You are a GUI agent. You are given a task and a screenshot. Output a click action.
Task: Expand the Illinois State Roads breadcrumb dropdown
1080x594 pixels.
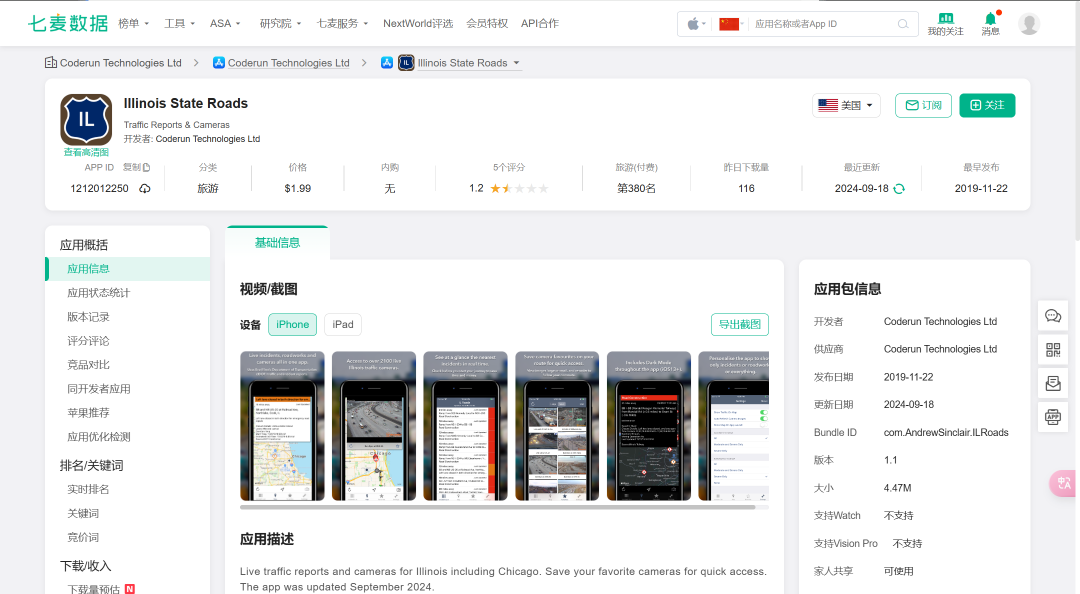point(517,63)
